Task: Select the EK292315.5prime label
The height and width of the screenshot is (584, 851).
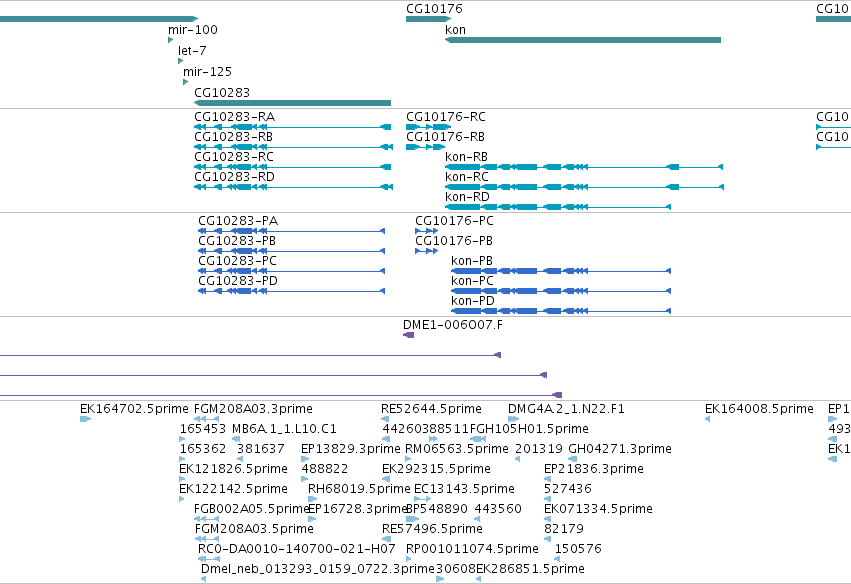Action: pyautogui.click(x=436, y=469)
